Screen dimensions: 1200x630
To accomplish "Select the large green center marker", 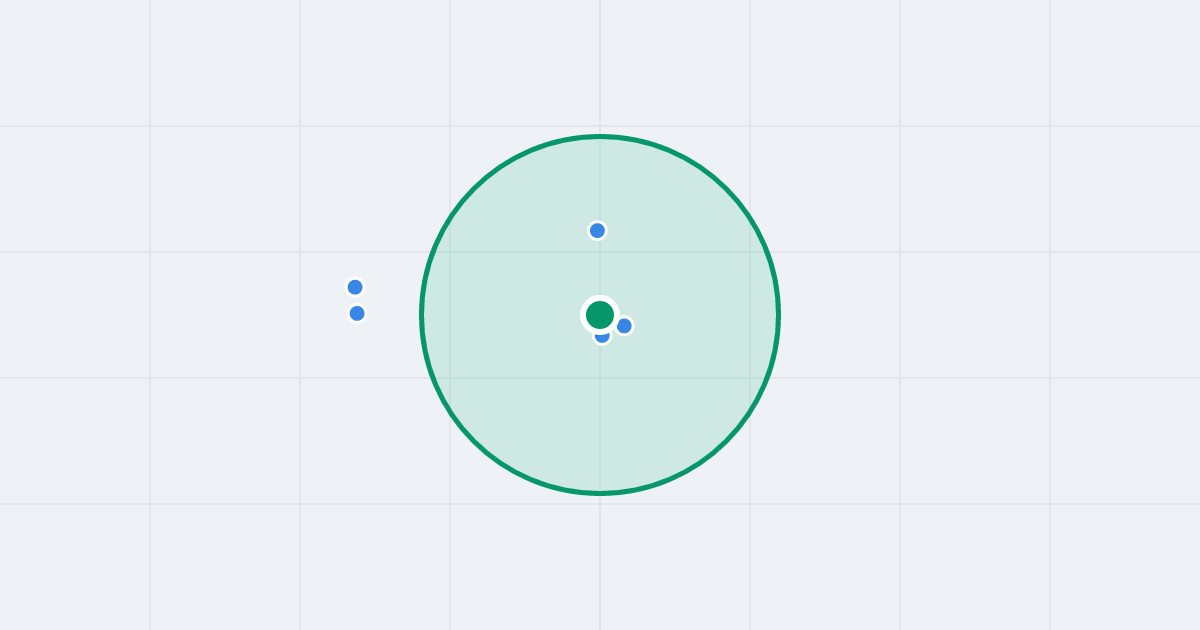I will tap(600, 315).
